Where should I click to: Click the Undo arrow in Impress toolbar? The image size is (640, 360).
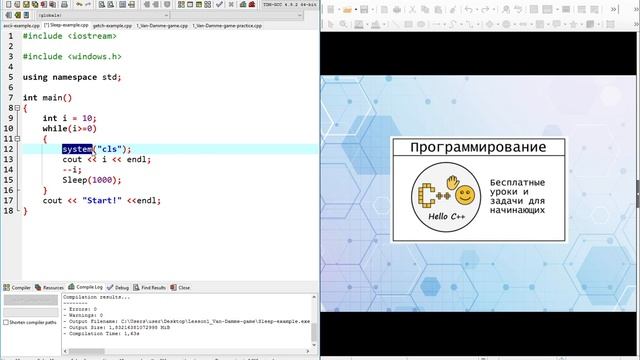click(469, 9)
